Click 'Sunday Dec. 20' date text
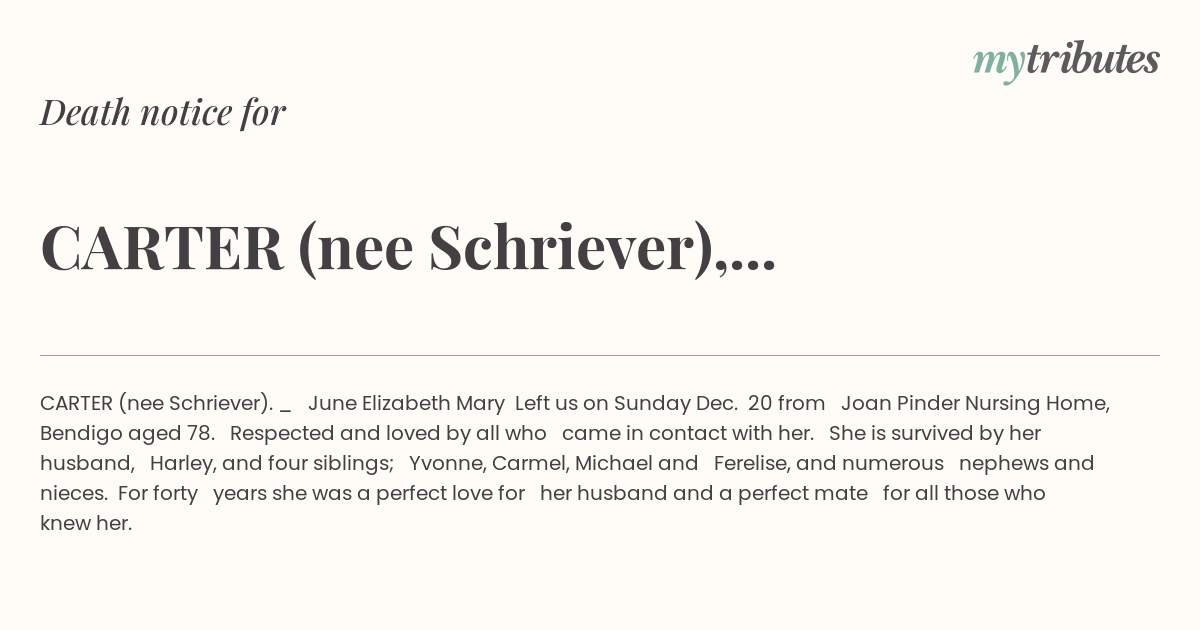Screen dimensions: 1200x630 (x=693, y=403)
